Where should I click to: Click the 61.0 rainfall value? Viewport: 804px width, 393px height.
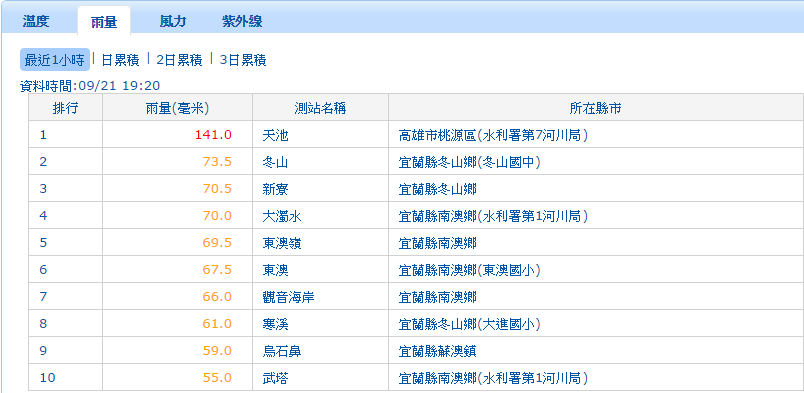(x=218, y=324)
